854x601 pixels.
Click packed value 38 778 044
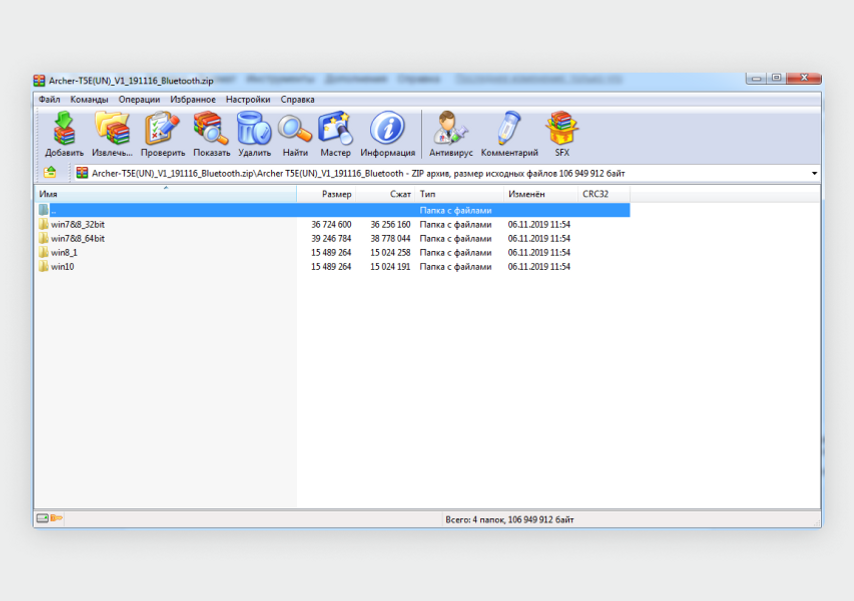(x=391, y=239)
